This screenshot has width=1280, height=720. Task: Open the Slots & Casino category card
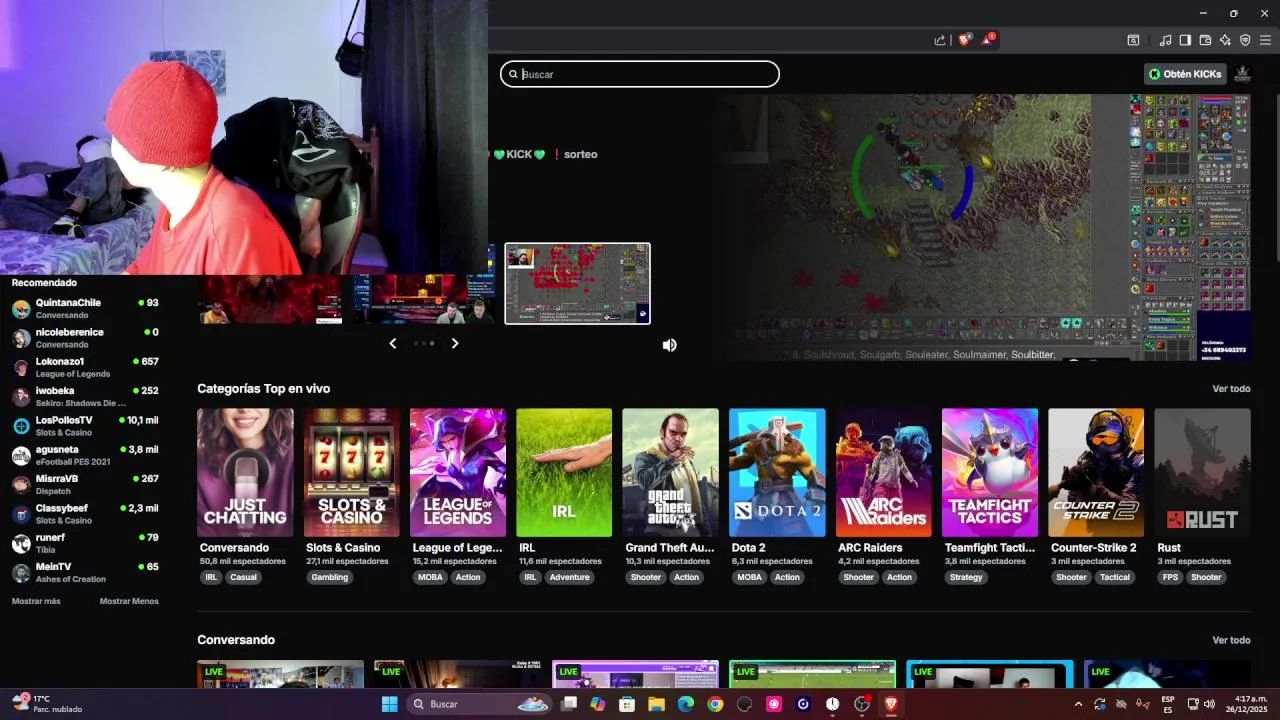coord(352,472)
